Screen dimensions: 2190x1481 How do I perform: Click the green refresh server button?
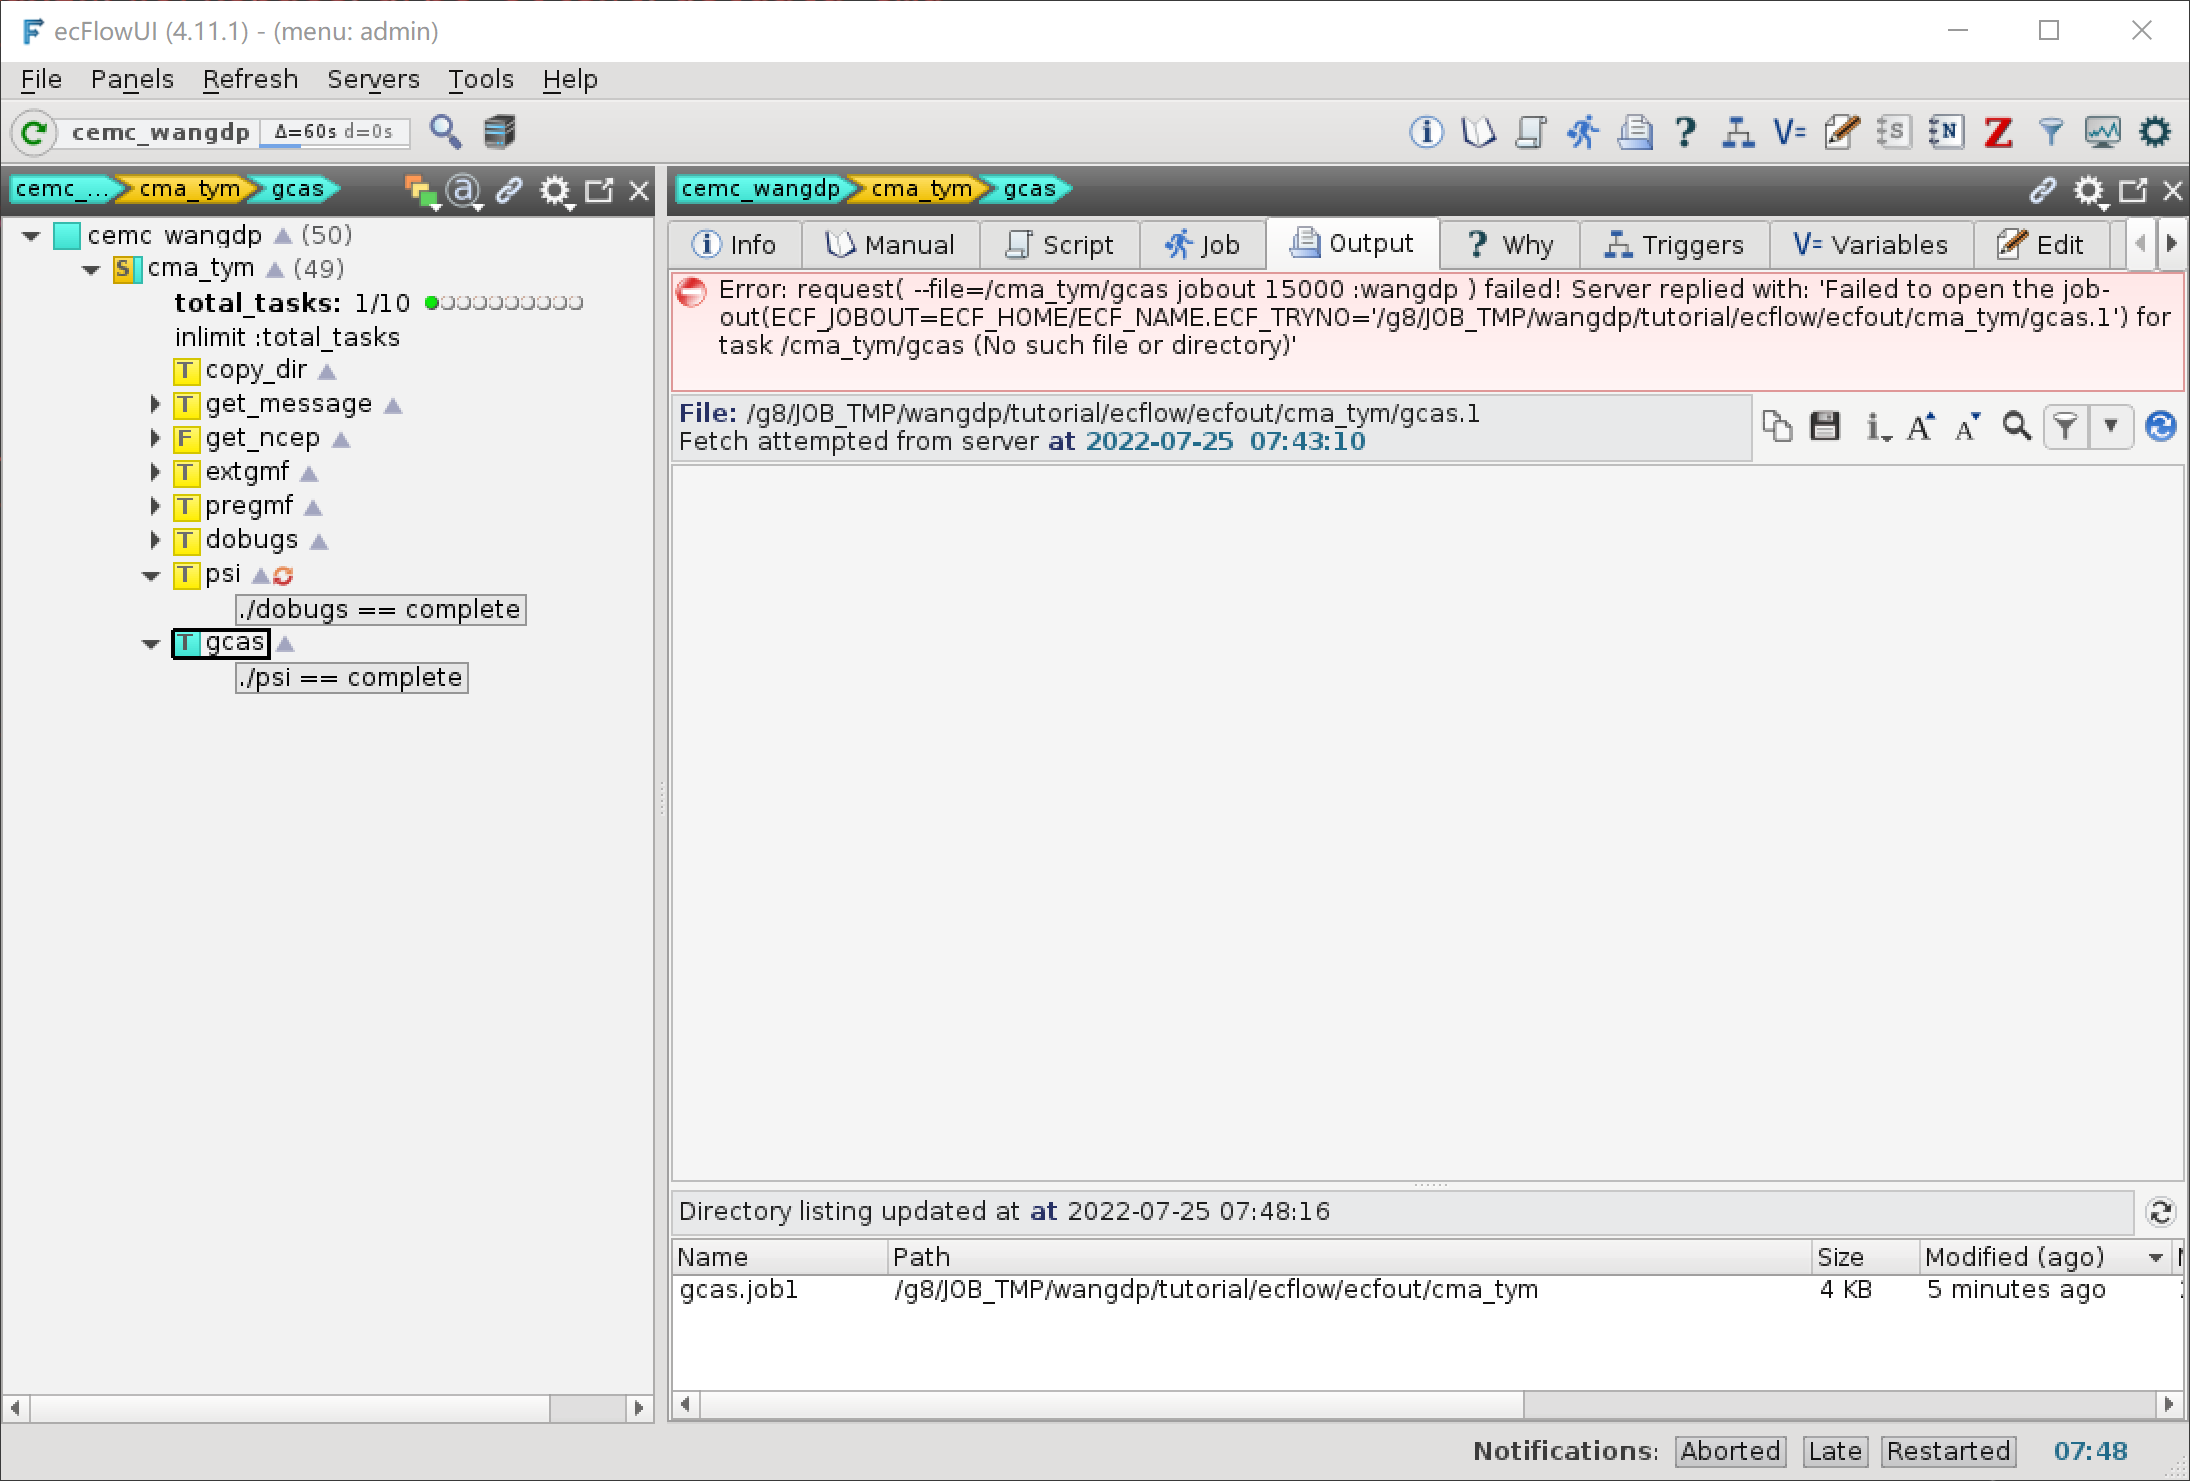pyautogui.click(x=34, y=132)
